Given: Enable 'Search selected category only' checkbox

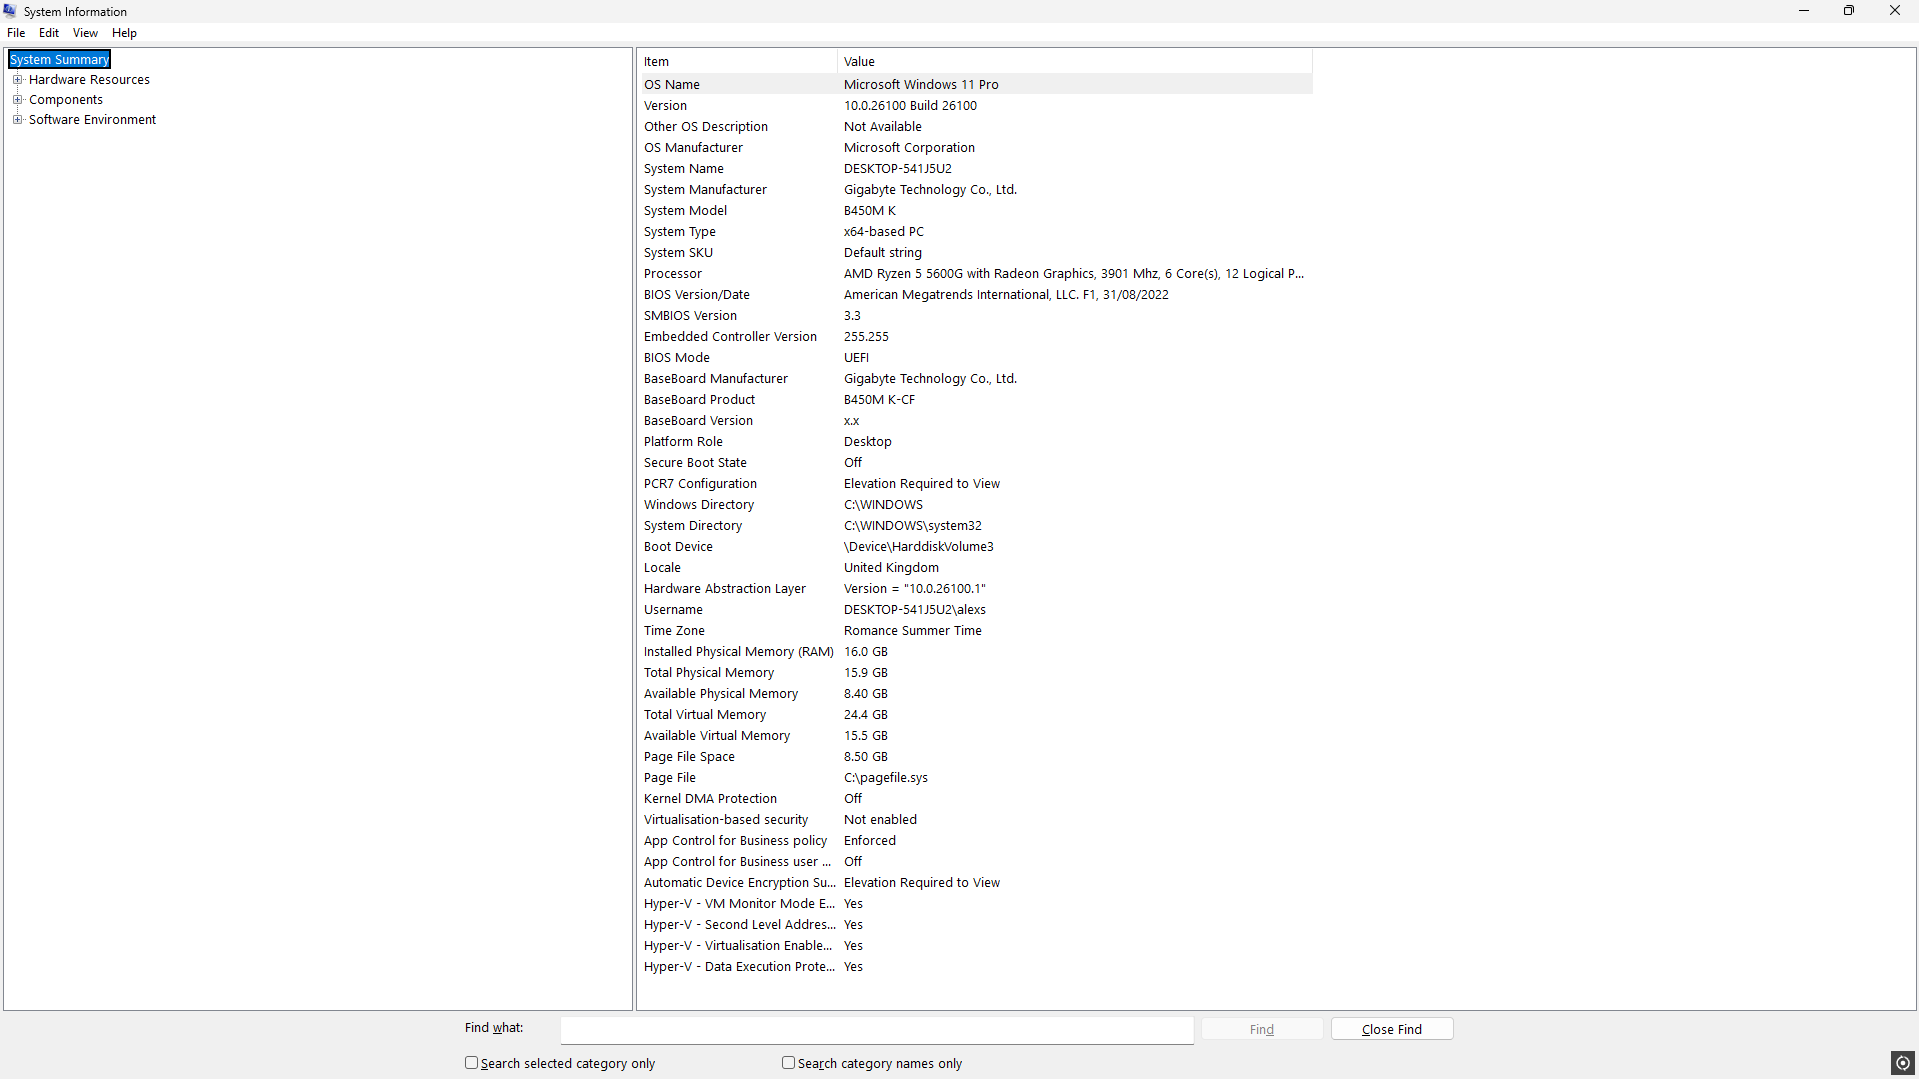Looking at the screenshot, I should pyautogui.click(x=471, y=1063).
